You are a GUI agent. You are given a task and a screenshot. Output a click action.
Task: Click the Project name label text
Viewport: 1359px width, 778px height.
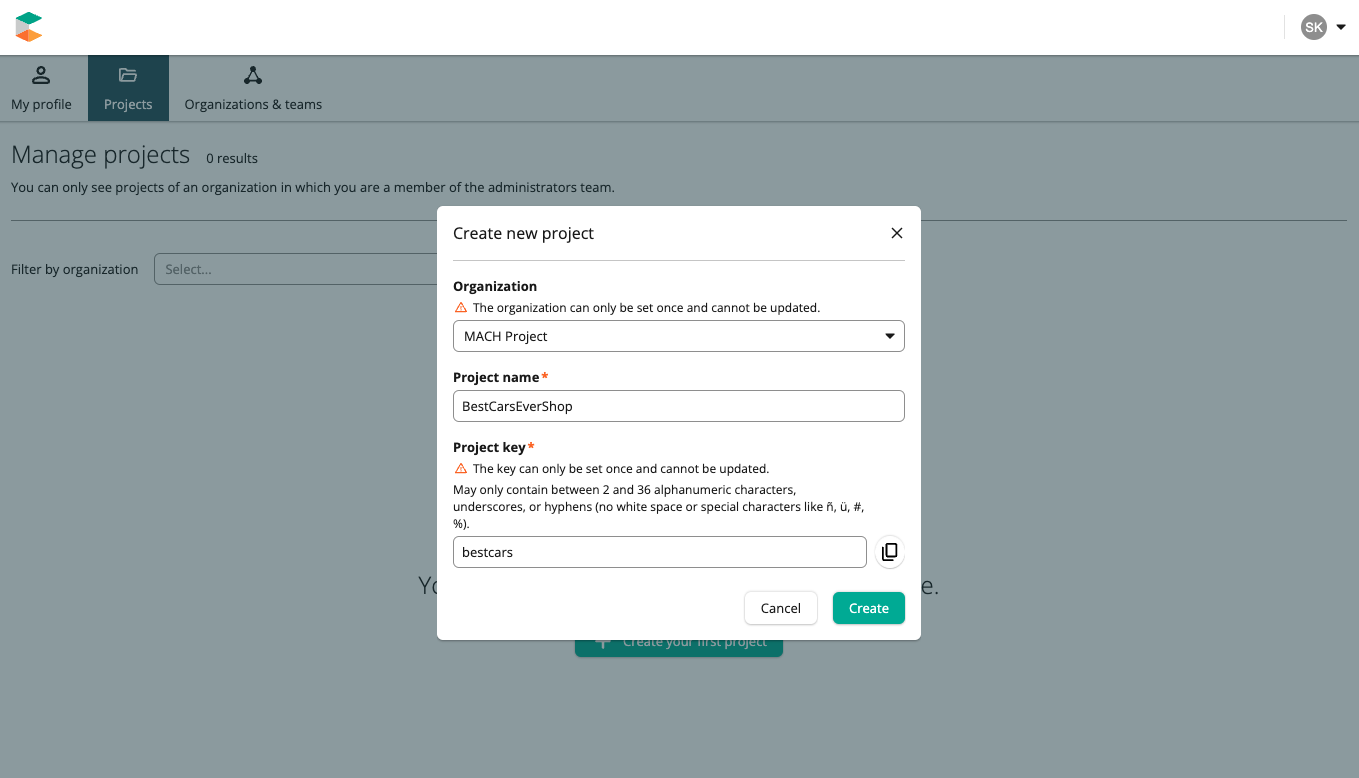click(x=495, y=377)
